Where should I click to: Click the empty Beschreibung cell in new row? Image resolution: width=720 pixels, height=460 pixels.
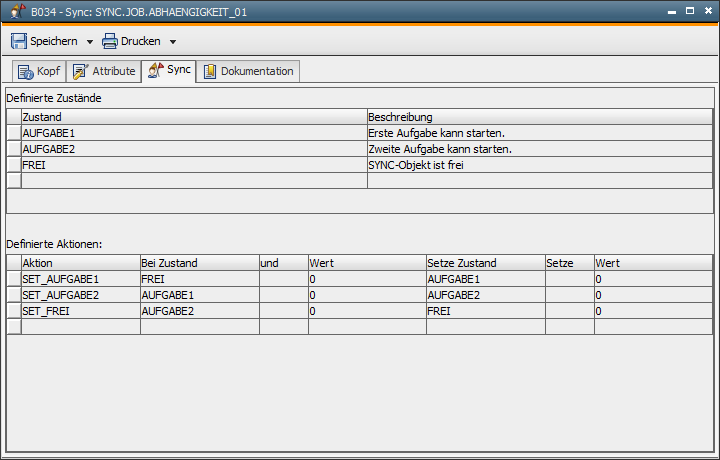click(x=540, y=181)
